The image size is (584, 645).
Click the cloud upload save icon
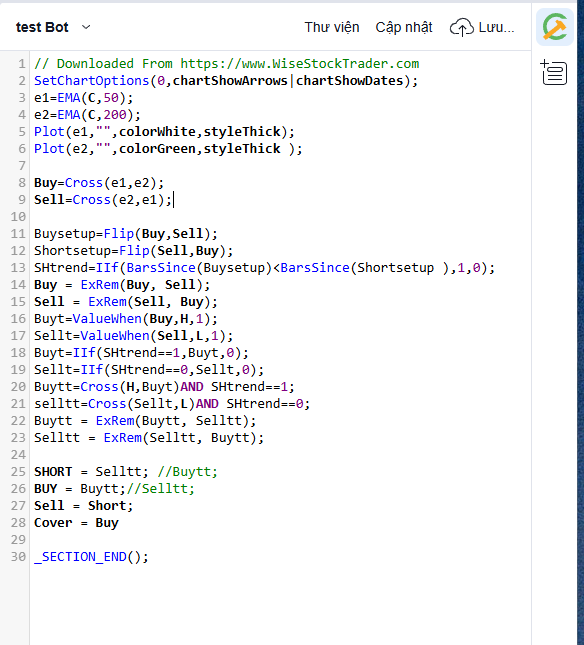pyautogui.click(x=461, y=27)
